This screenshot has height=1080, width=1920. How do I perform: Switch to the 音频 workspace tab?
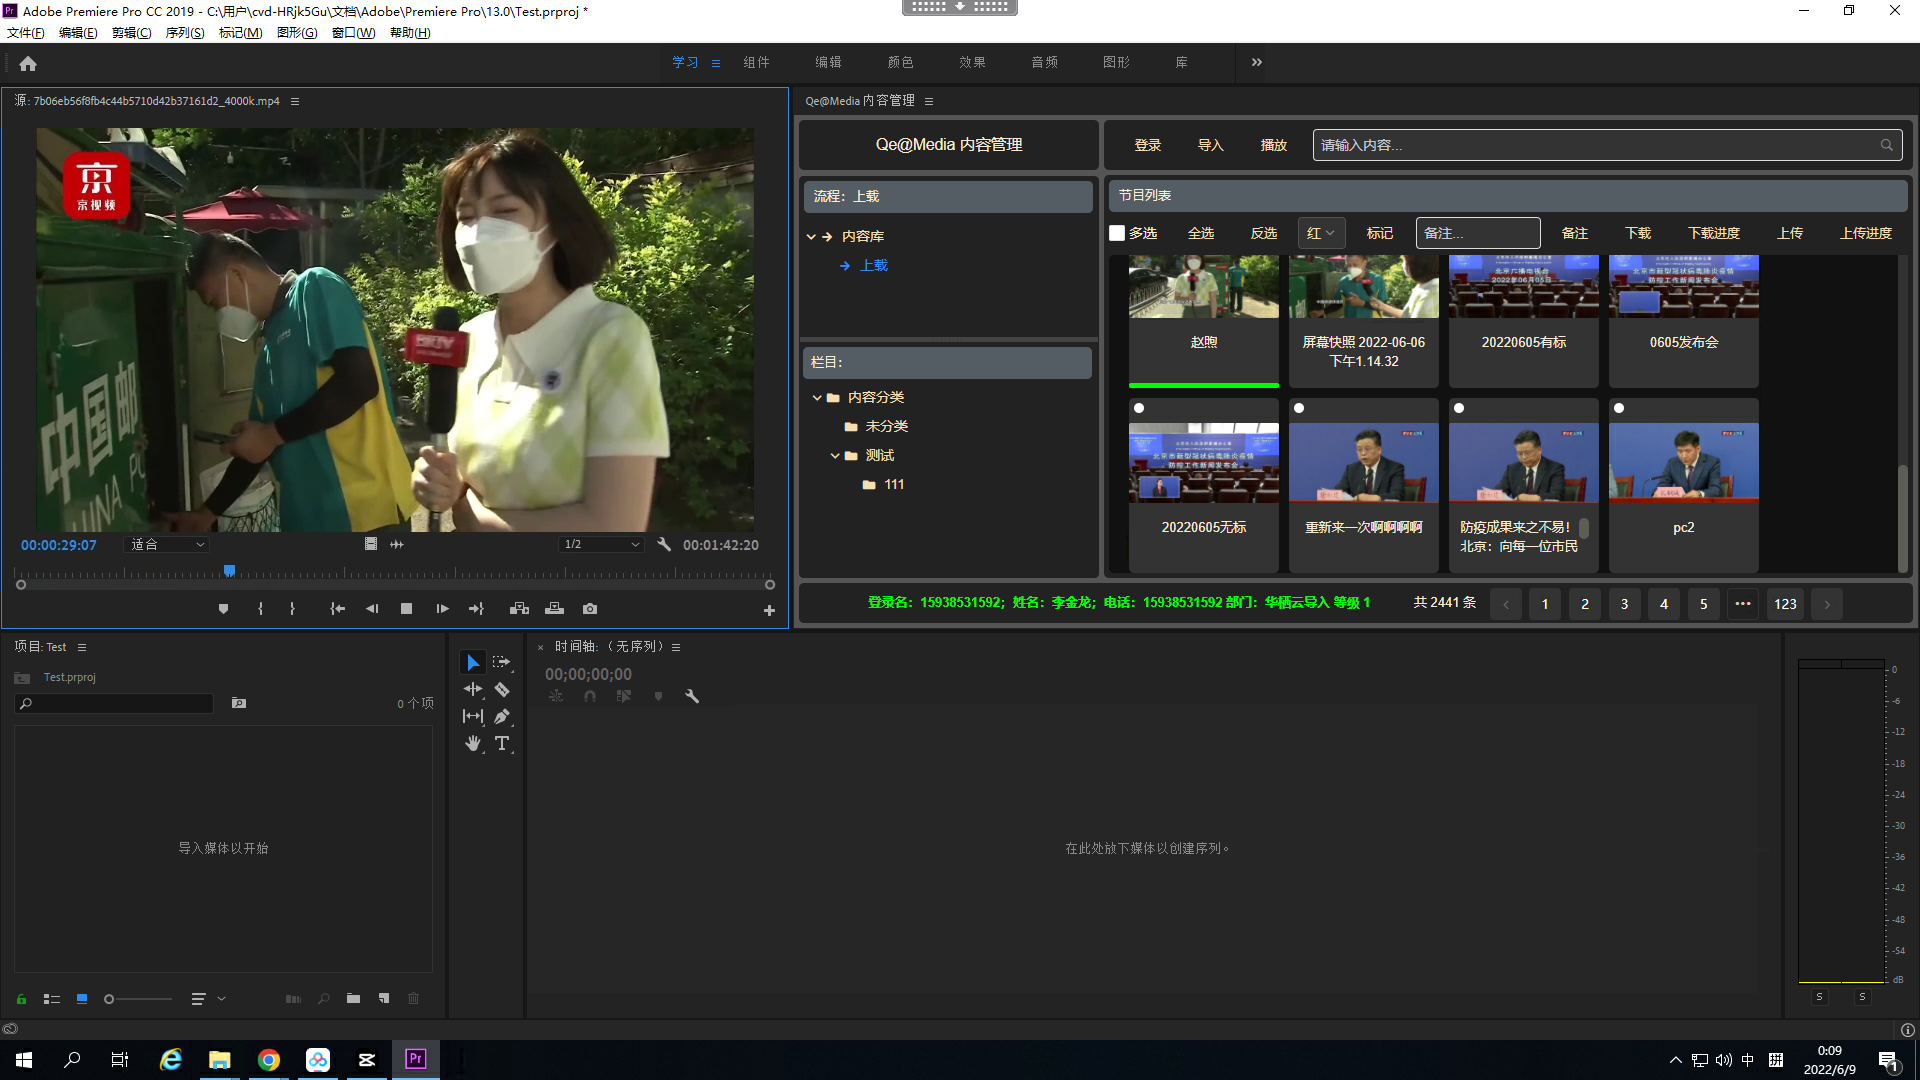[x=1044, y=62]
